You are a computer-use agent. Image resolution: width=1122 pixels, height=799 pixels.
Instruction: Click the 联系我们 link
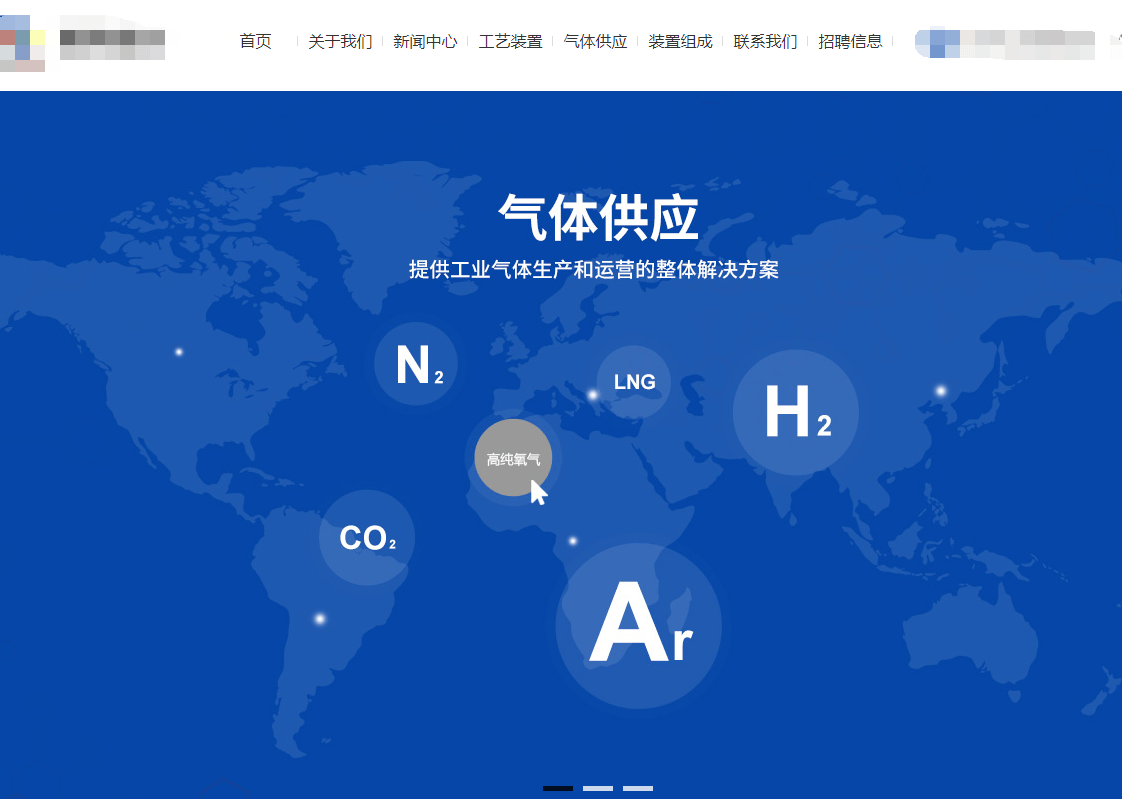click(x=765, y=41)
